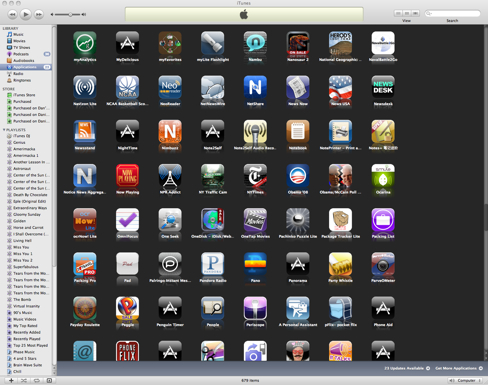
Task: Show or hide the artwork viewer button
Action: click(49, 380)
